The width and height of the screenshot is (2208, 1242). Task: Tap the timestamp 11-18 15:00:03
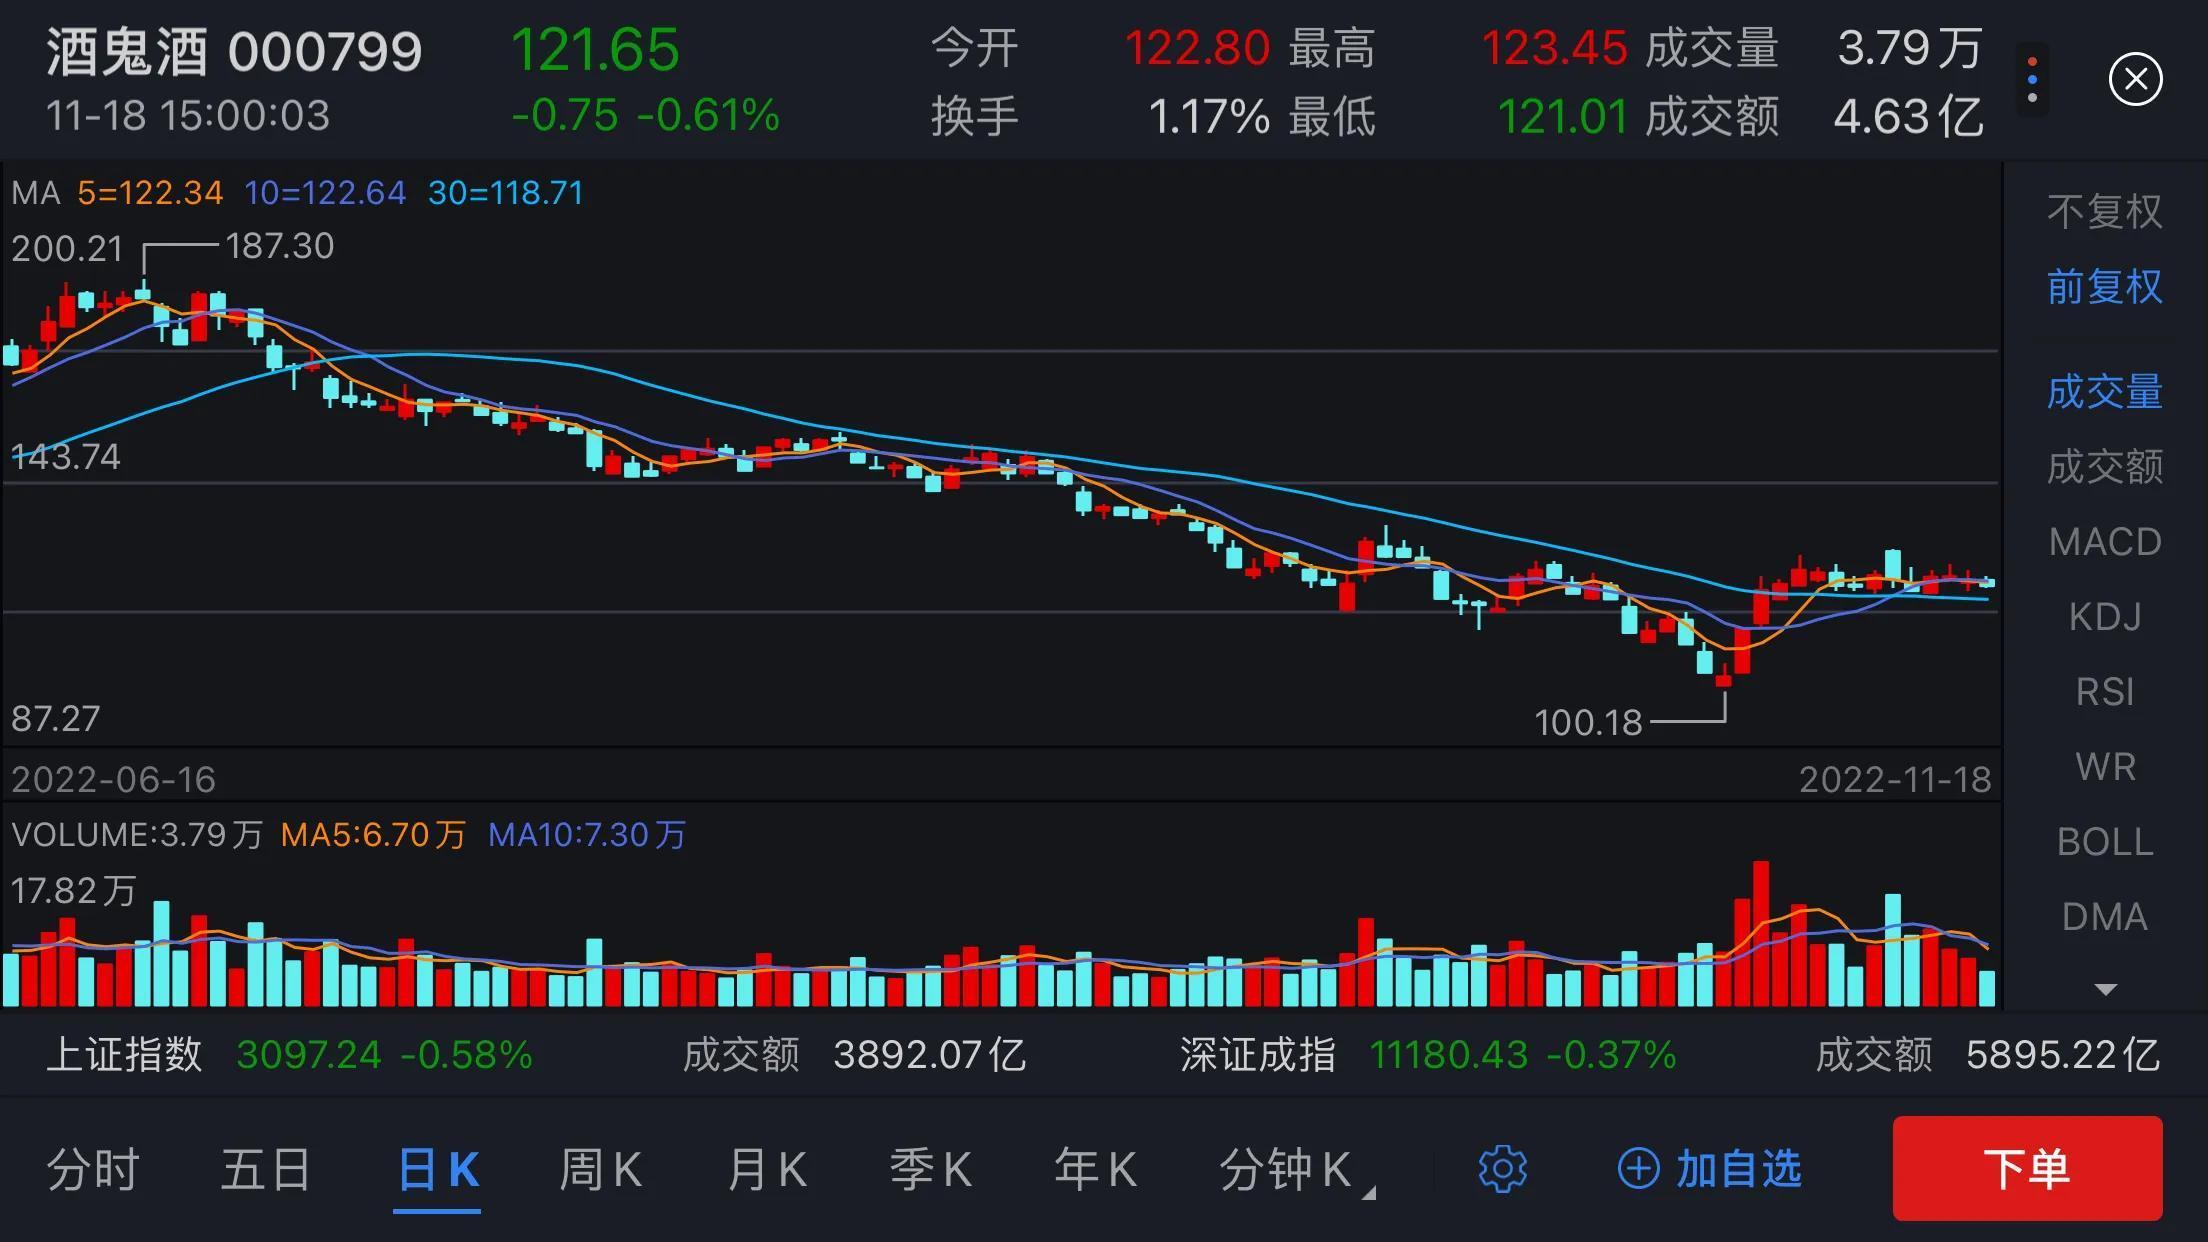188,115
